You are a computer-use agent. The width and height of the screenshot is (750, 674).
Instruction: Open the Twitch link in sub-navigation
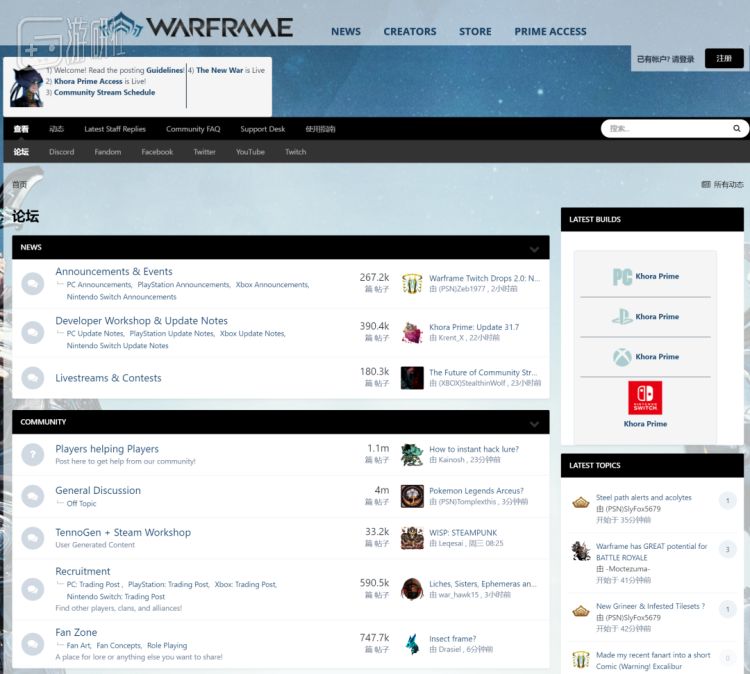pyautogui.click(x=296, y=152)
